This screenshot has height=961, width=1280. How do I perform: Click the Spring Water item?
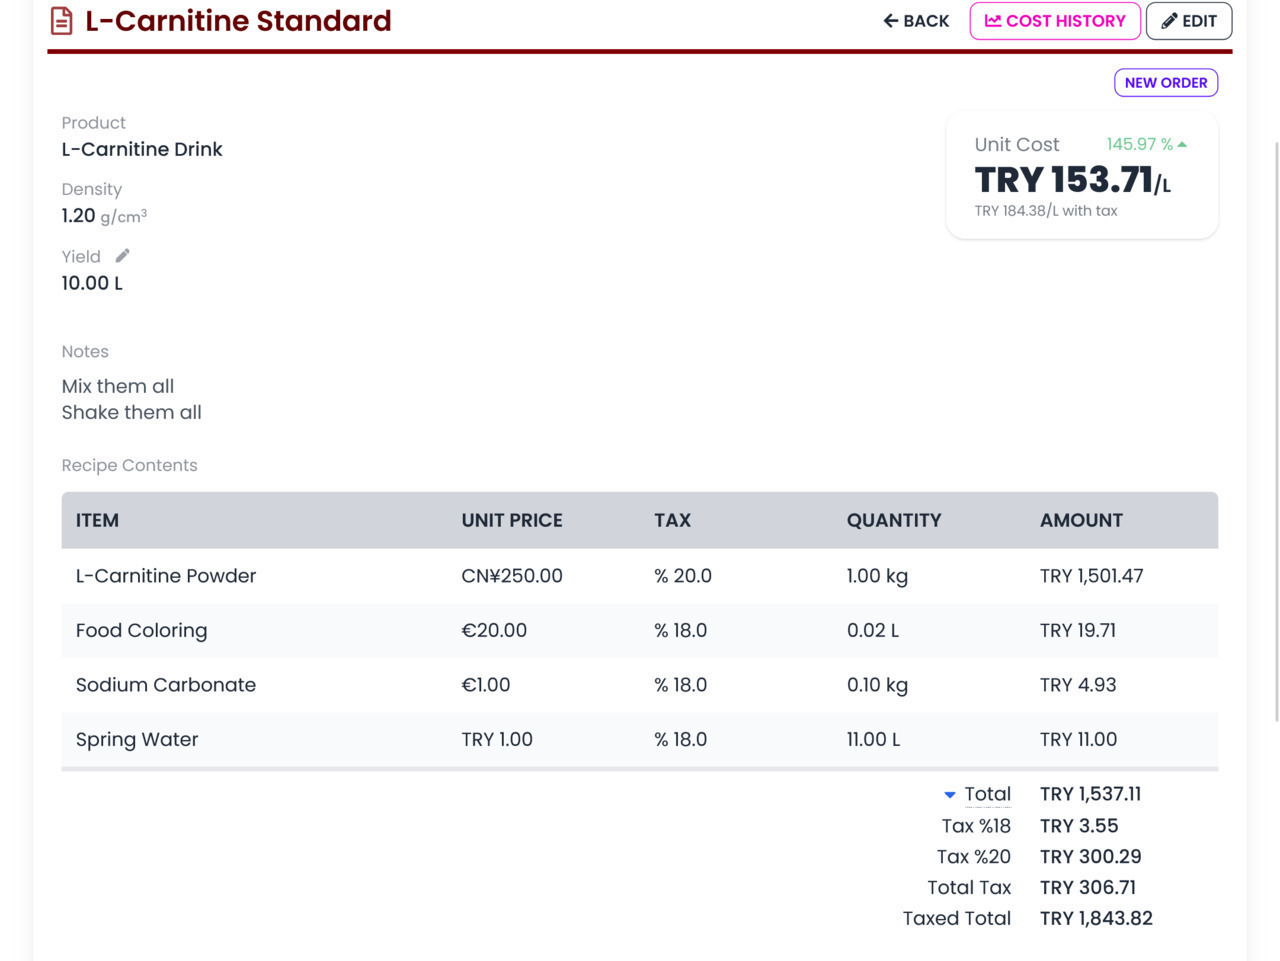[x=137, y=739]
